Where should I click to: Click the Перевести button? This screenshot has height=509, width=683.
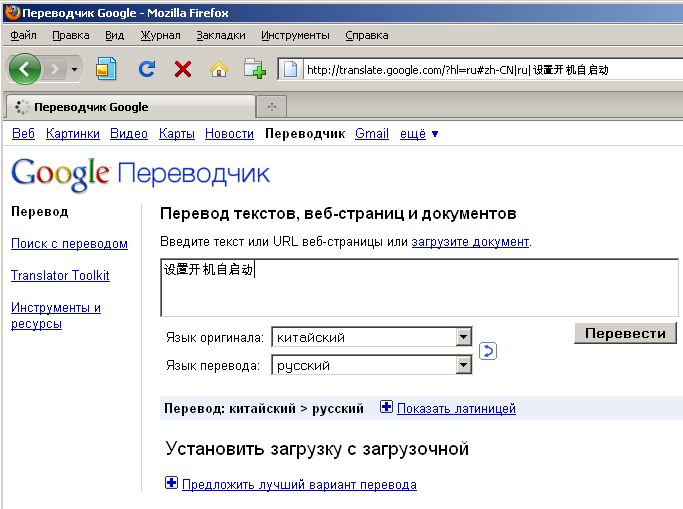(626, 333)
